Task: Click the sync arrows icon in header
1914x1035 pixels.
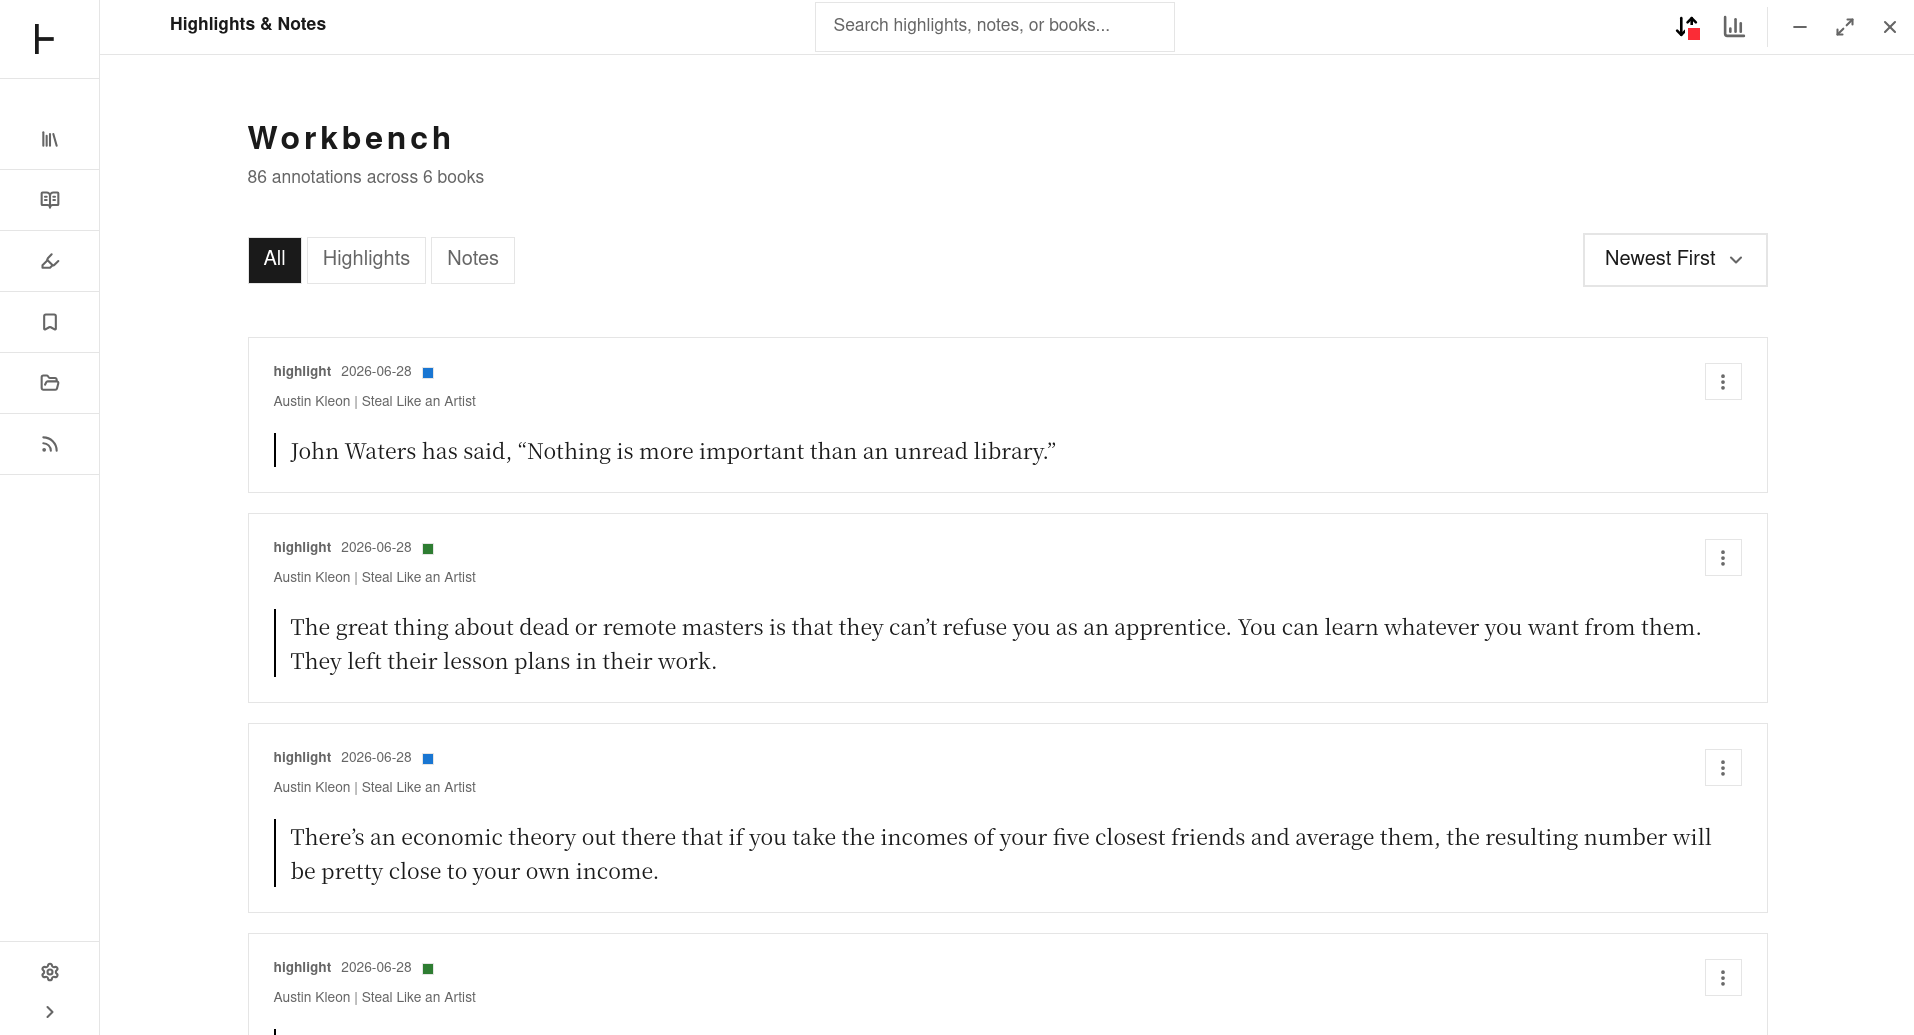Action: click(1687, 27)
